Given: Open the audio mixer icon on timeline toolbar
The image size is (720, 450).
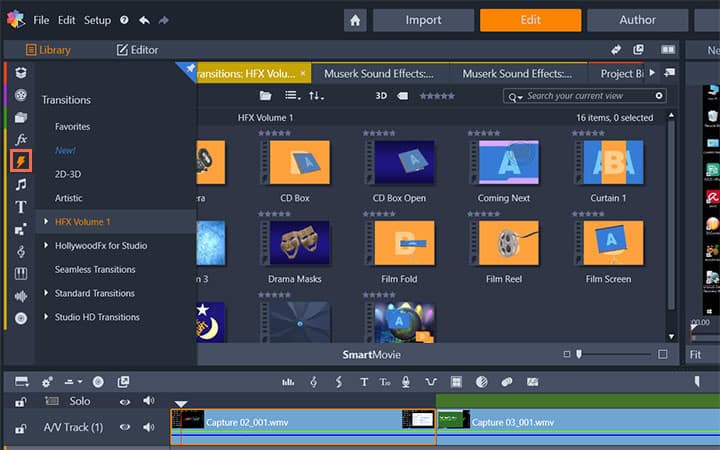Looking at the screenshot, I should (288, 382).
